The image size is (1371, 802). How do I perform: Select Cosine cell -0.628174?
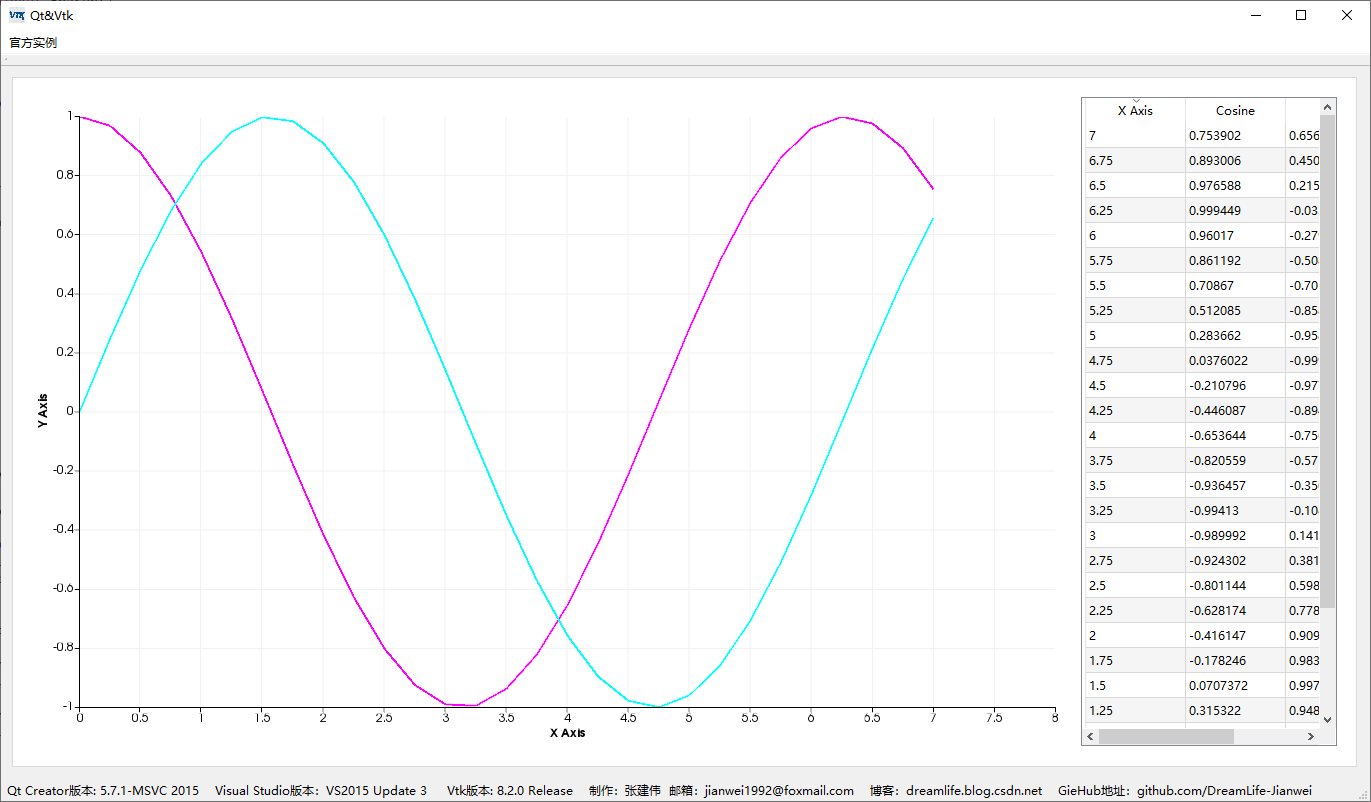tap(1235, 610)
